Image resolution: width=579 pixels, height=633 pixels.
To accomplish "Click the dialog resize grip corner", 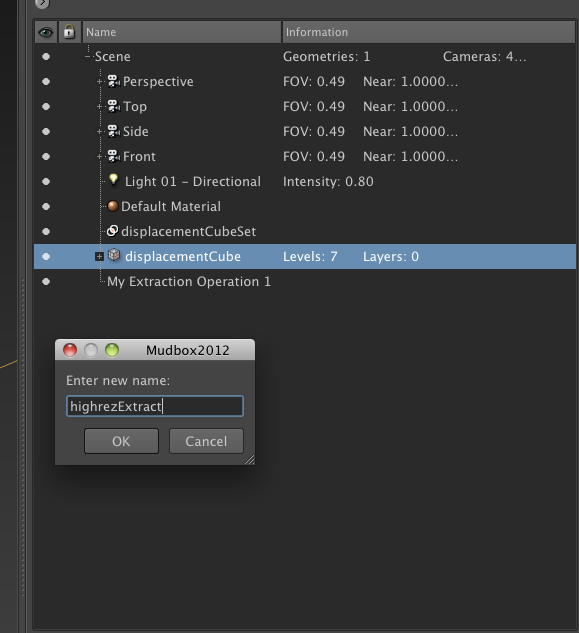I will pyautogui.click(x=250, y=460).
